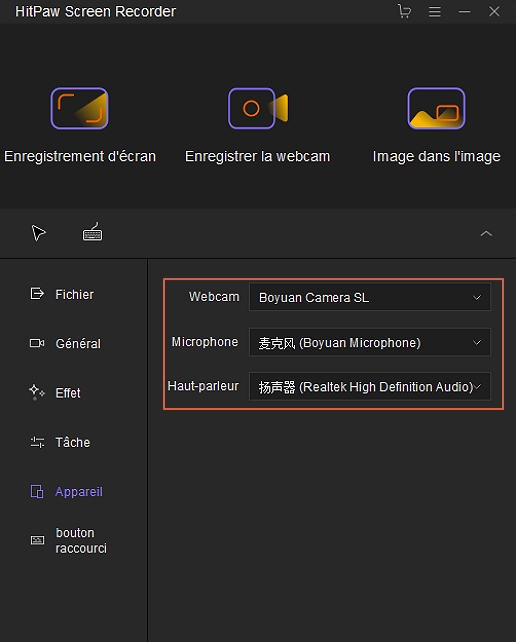The image size is (516, 642).
Task: Close the HitPaw Screen Recorder window
Action: (494, 11)
